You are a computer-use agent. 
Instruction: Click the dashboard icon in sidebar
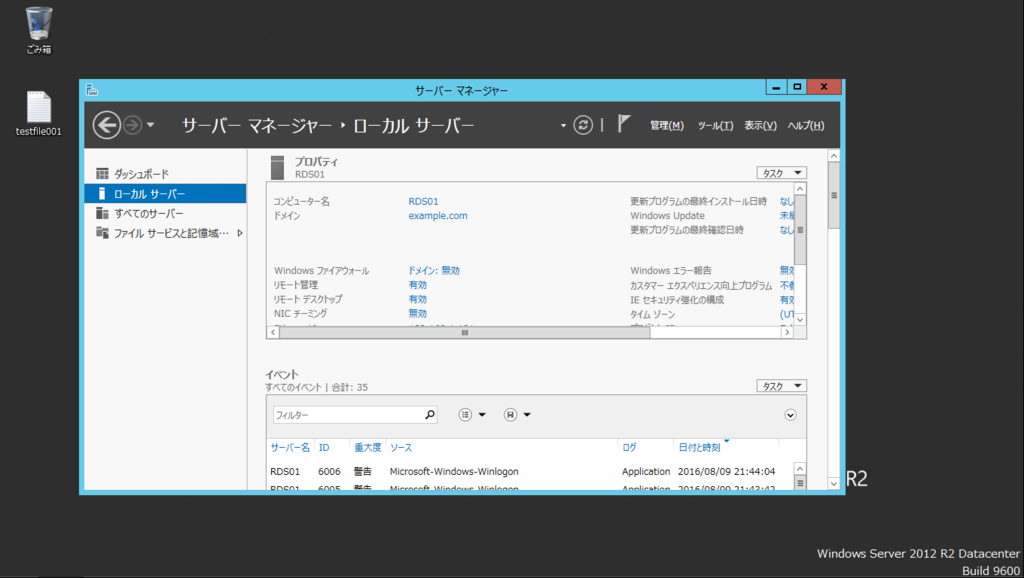click(102, 174)
